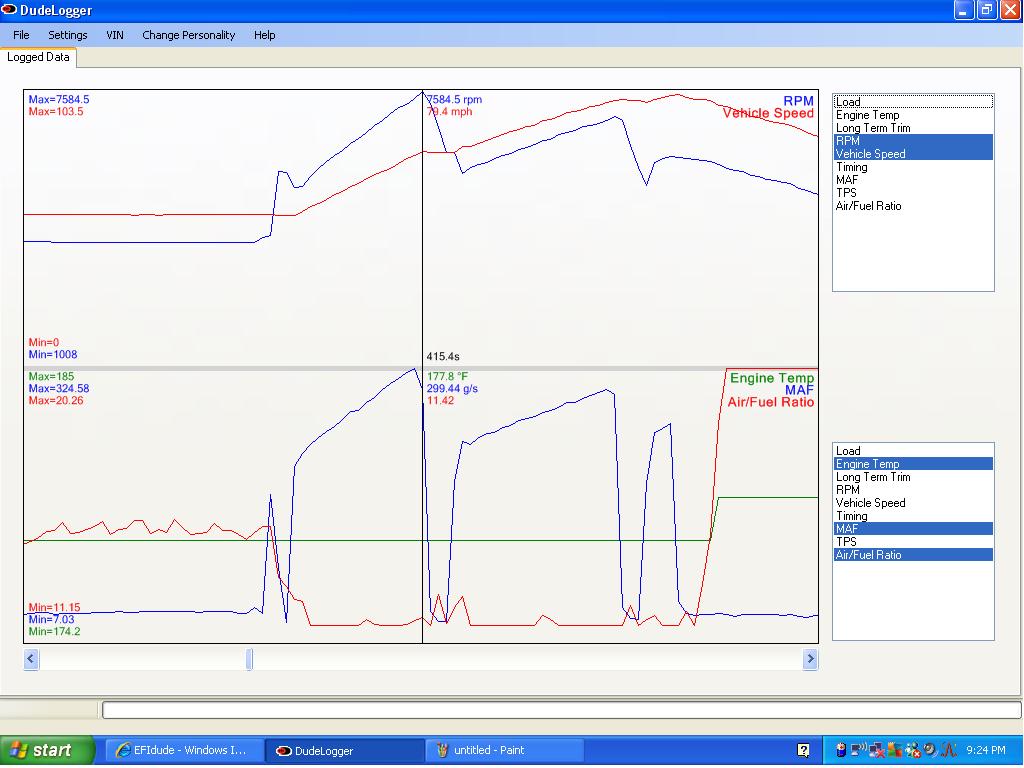
Task: Toggle Timing in the upper parameter list
Action: [913, 167]
